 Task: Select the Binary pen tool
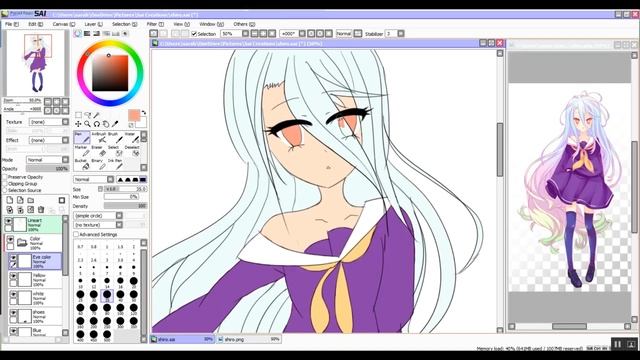[x=98, y=164]
